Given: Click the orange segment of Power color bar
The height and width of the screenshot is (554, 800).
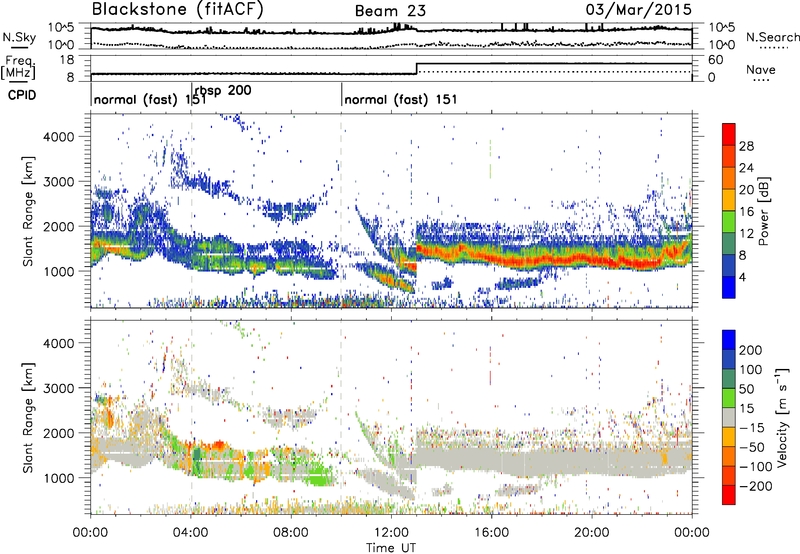Looking at the screenshot, I should coord(729,178).
